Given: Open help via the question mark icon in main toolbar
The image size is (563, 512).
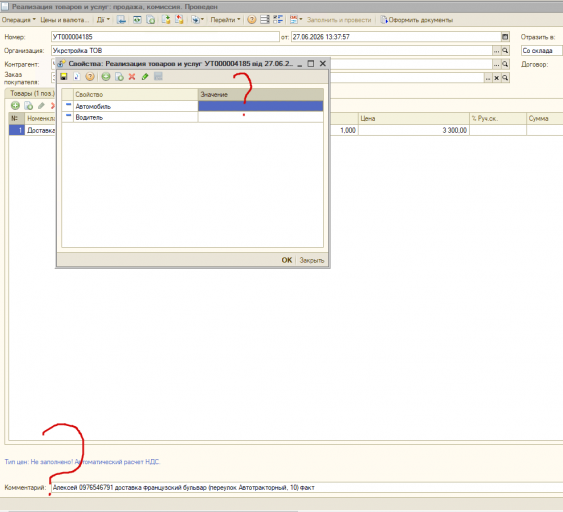Looking at the screenshot, I should [252, 20].
